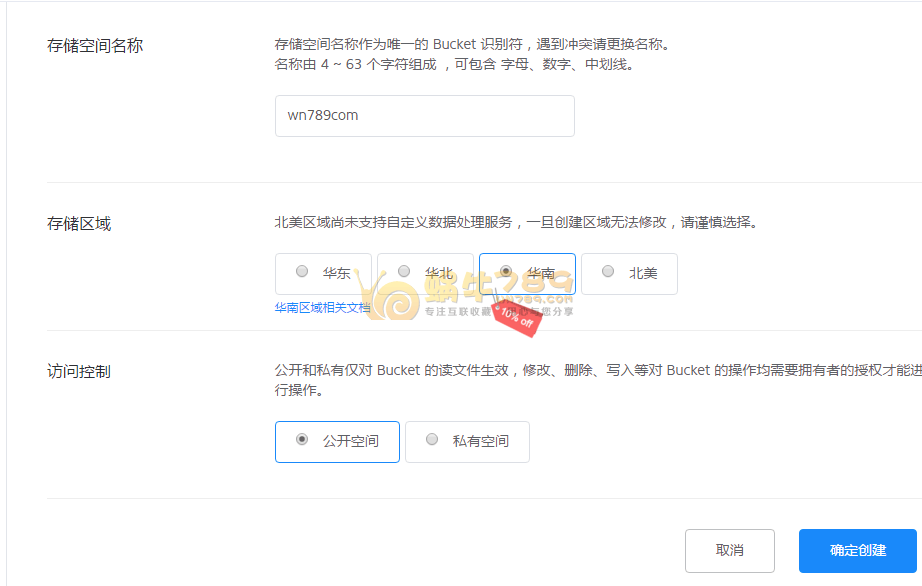Select the 华南 region radio option
The image size is (922, 586).
[x=527, y=272]
